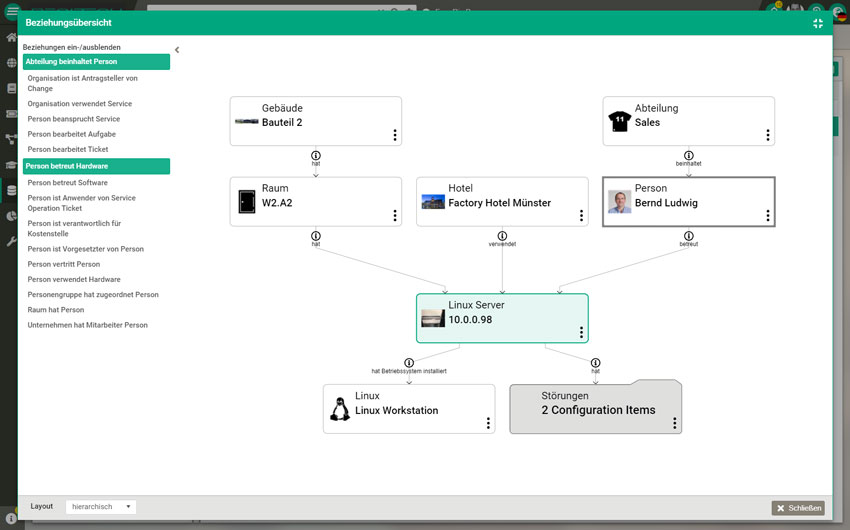
Task: Open the wrench tools icon in sidebar
Action: coord(11,241)
